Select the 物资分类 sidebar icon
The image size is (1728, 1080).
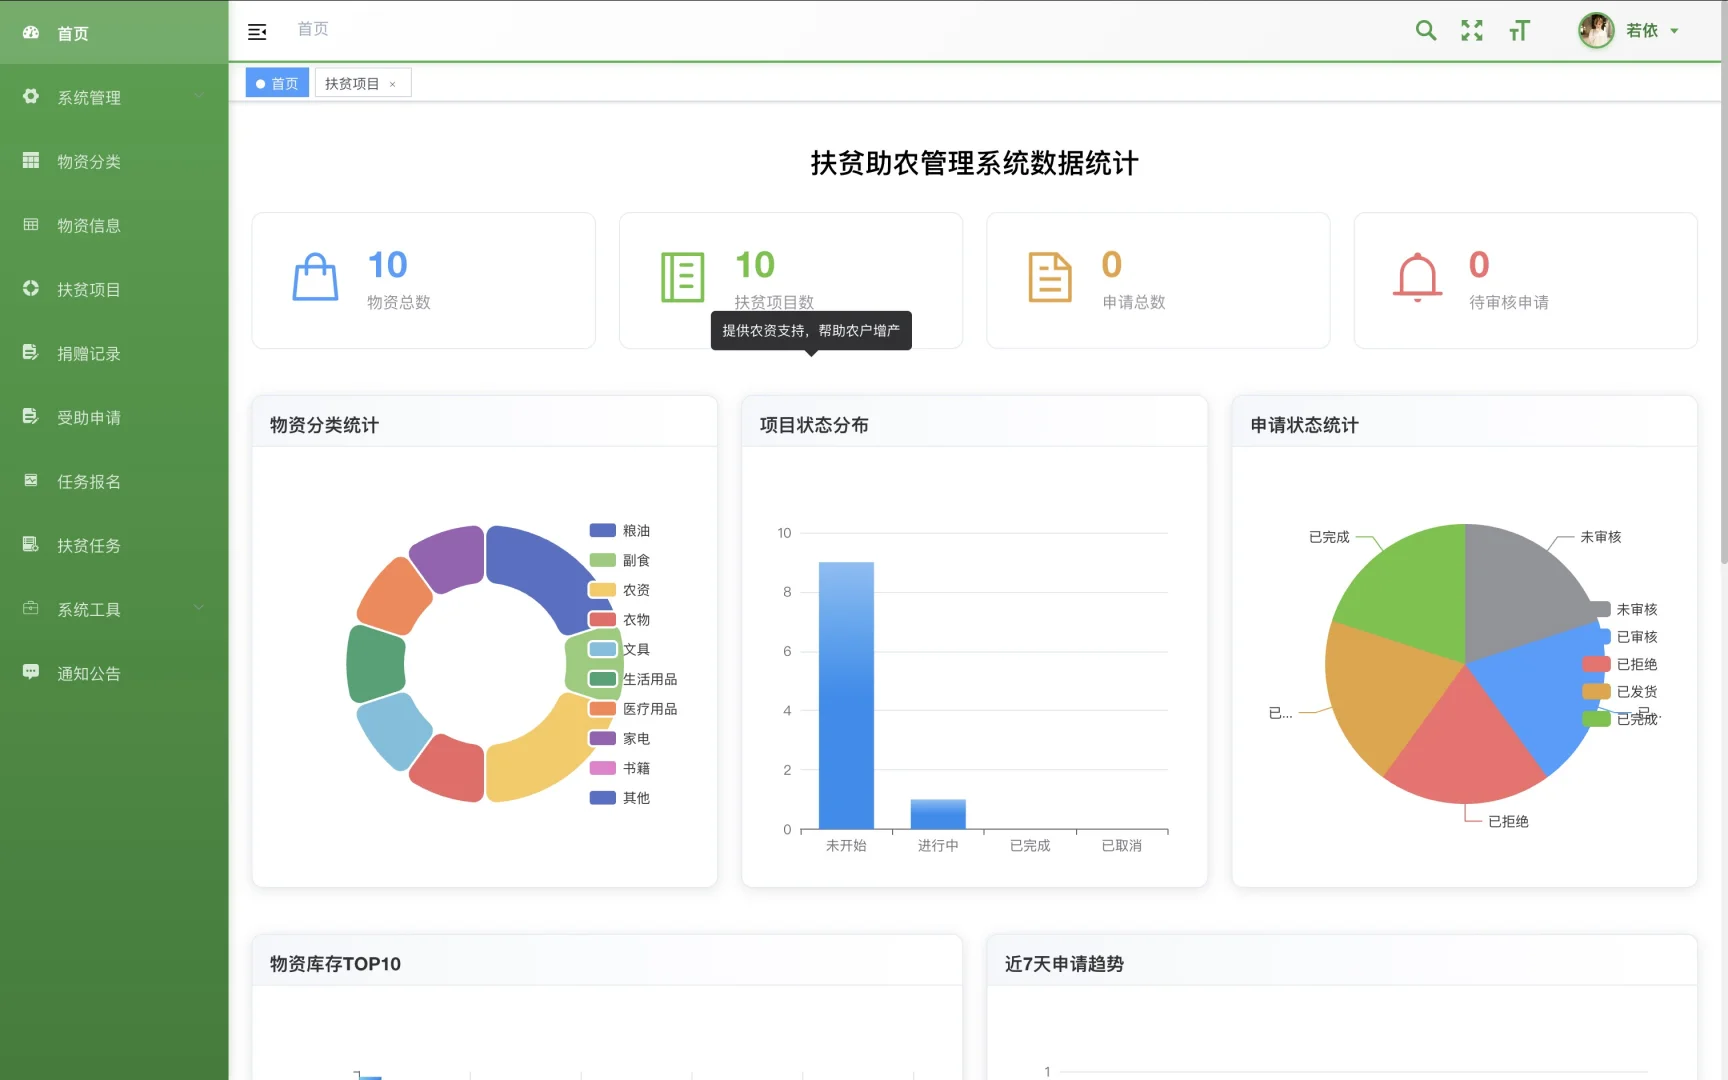coord(29,161)
